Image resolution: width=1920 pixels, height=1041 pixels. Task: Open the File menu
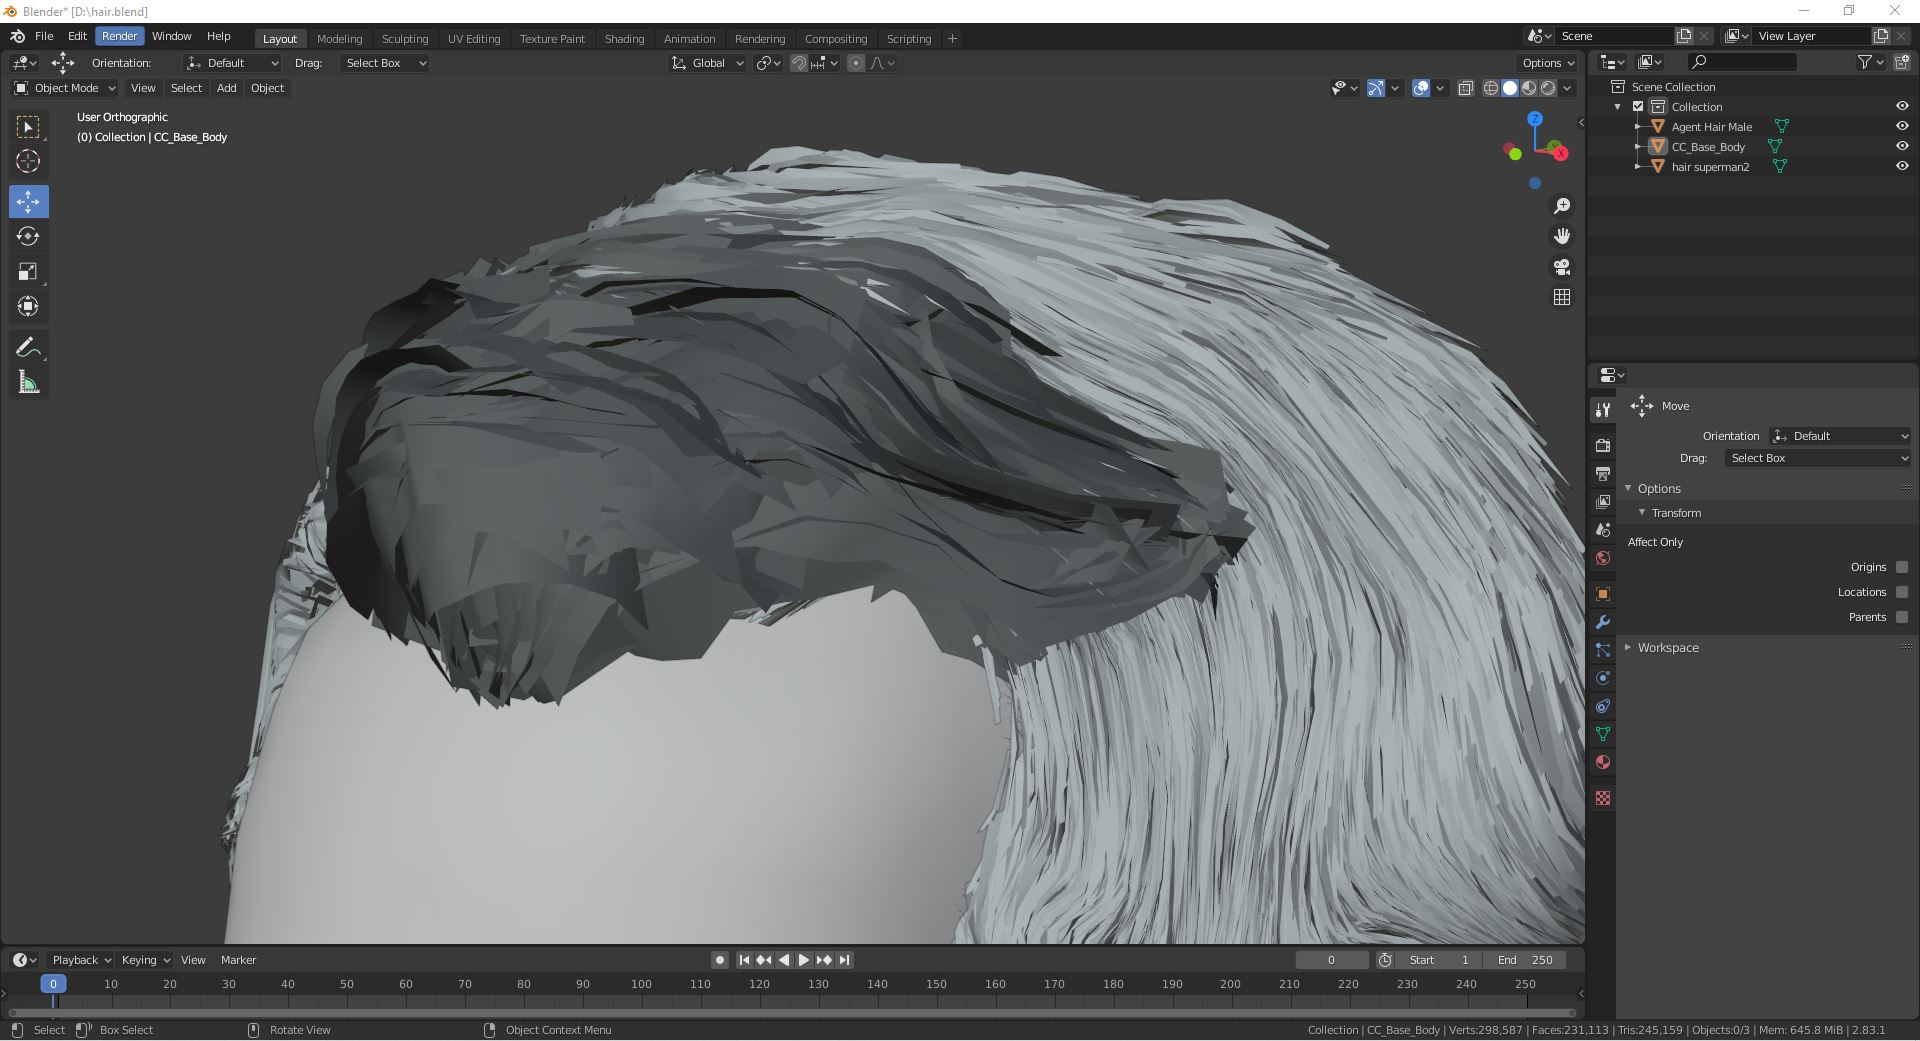pos(44,36)
